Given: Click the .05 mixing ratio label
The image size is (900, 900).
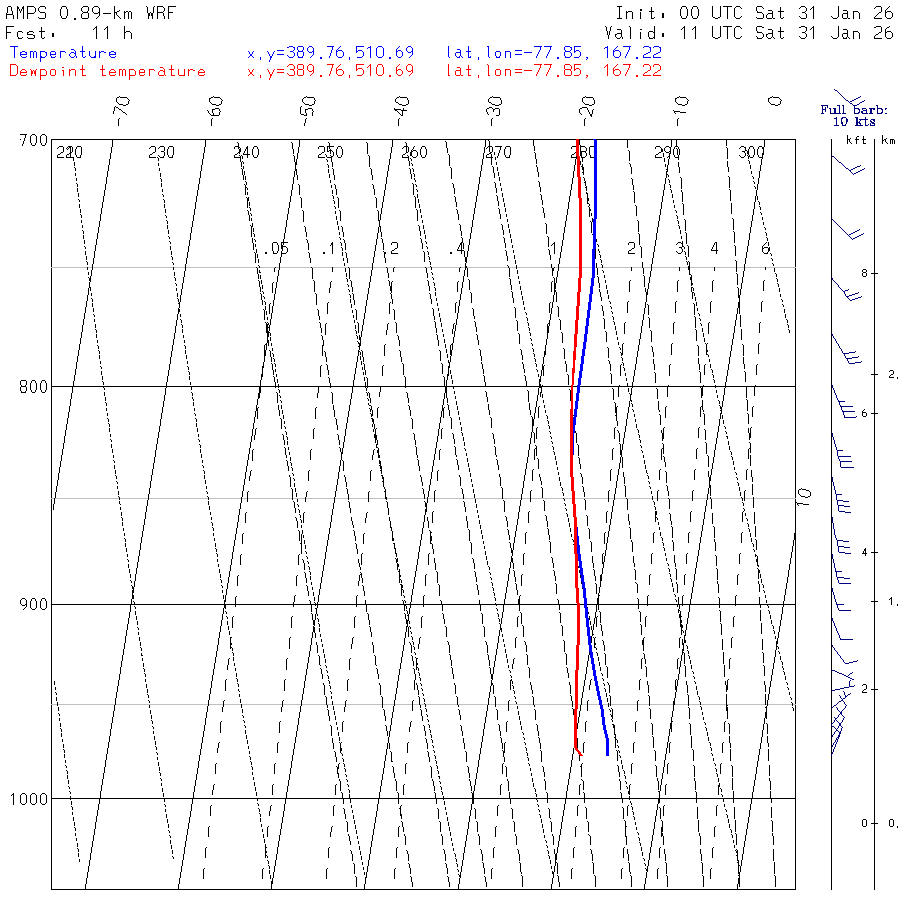Looking at the screenshot, I should [x=276, y=248].
